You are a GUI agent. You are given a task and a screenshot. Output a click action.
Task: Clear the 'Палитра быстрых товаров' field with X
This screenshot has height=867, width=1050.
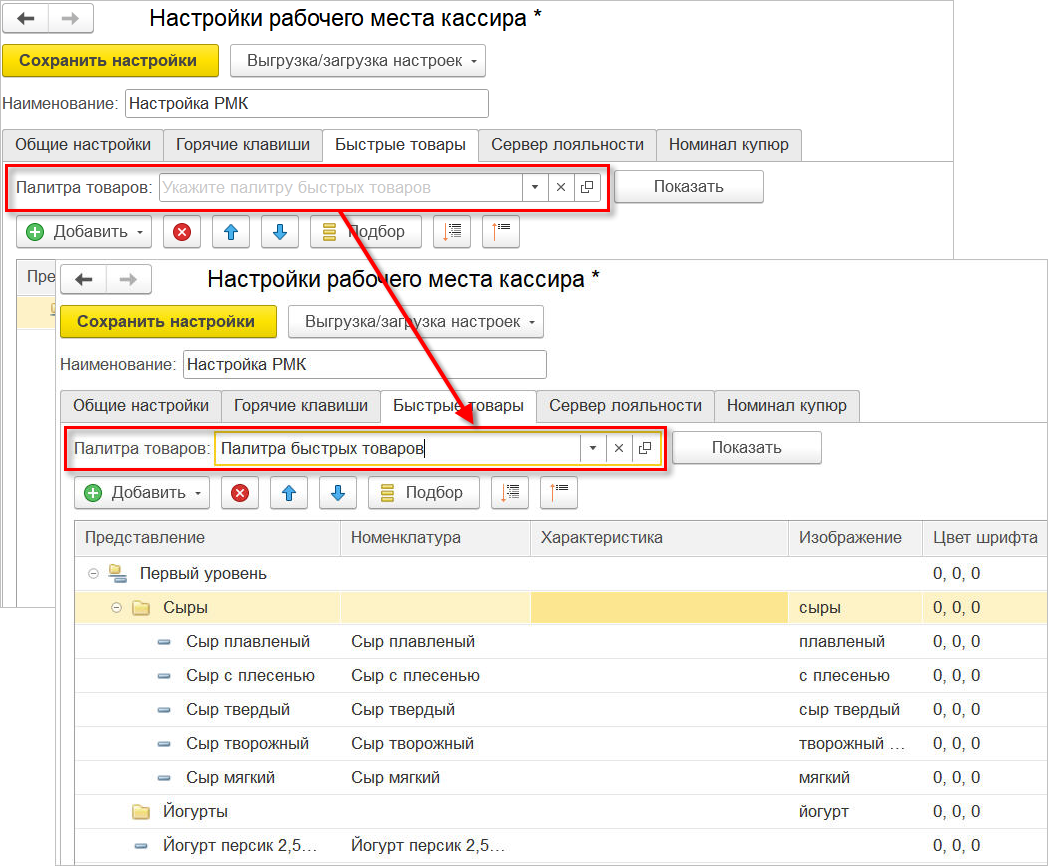coord(618,448)
